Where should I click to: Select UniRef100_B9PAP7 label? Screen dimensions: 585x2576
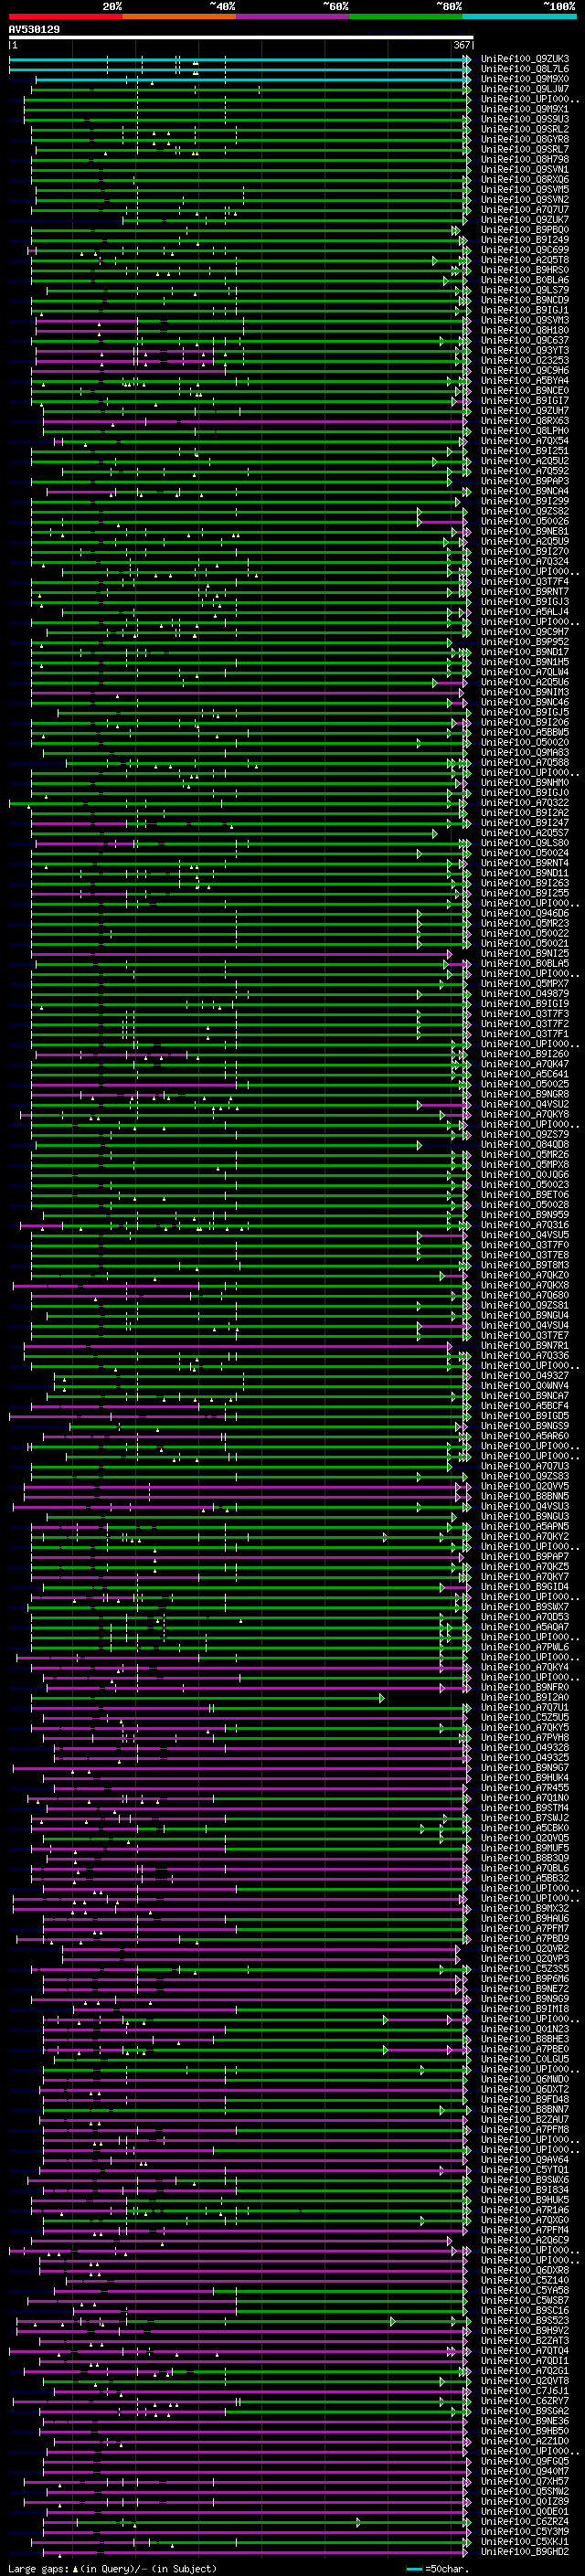pos(525,1557)
